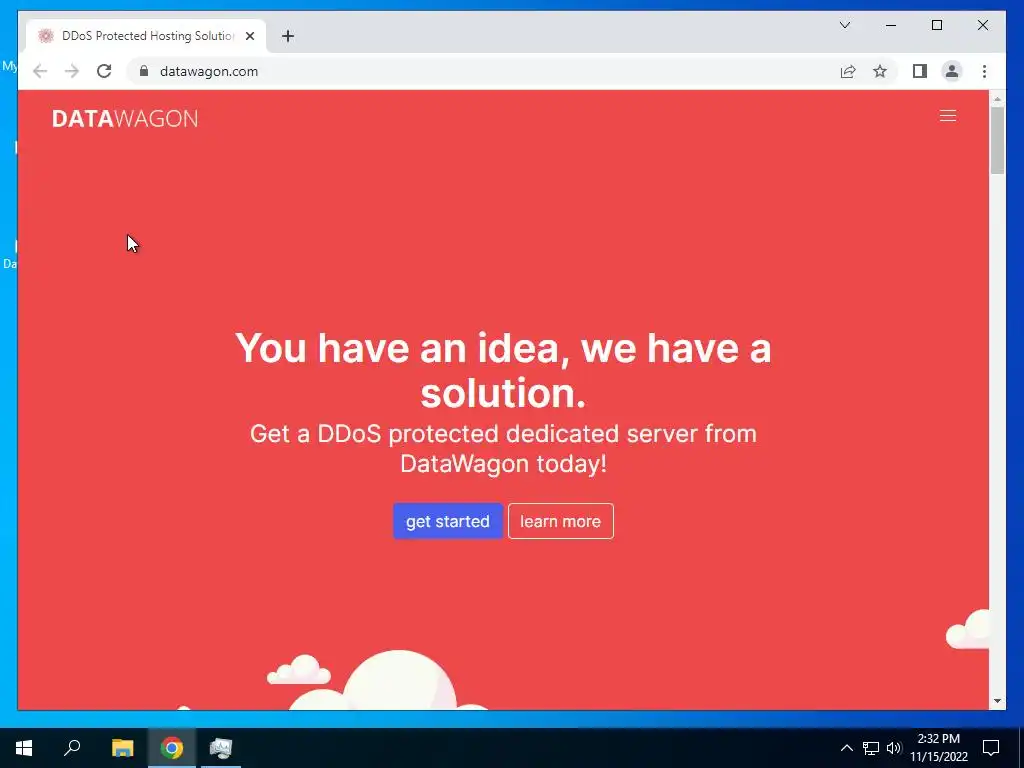The image size is (1024, 768).
Task: Maximize the Chrome window
Action: coord(936,25)
